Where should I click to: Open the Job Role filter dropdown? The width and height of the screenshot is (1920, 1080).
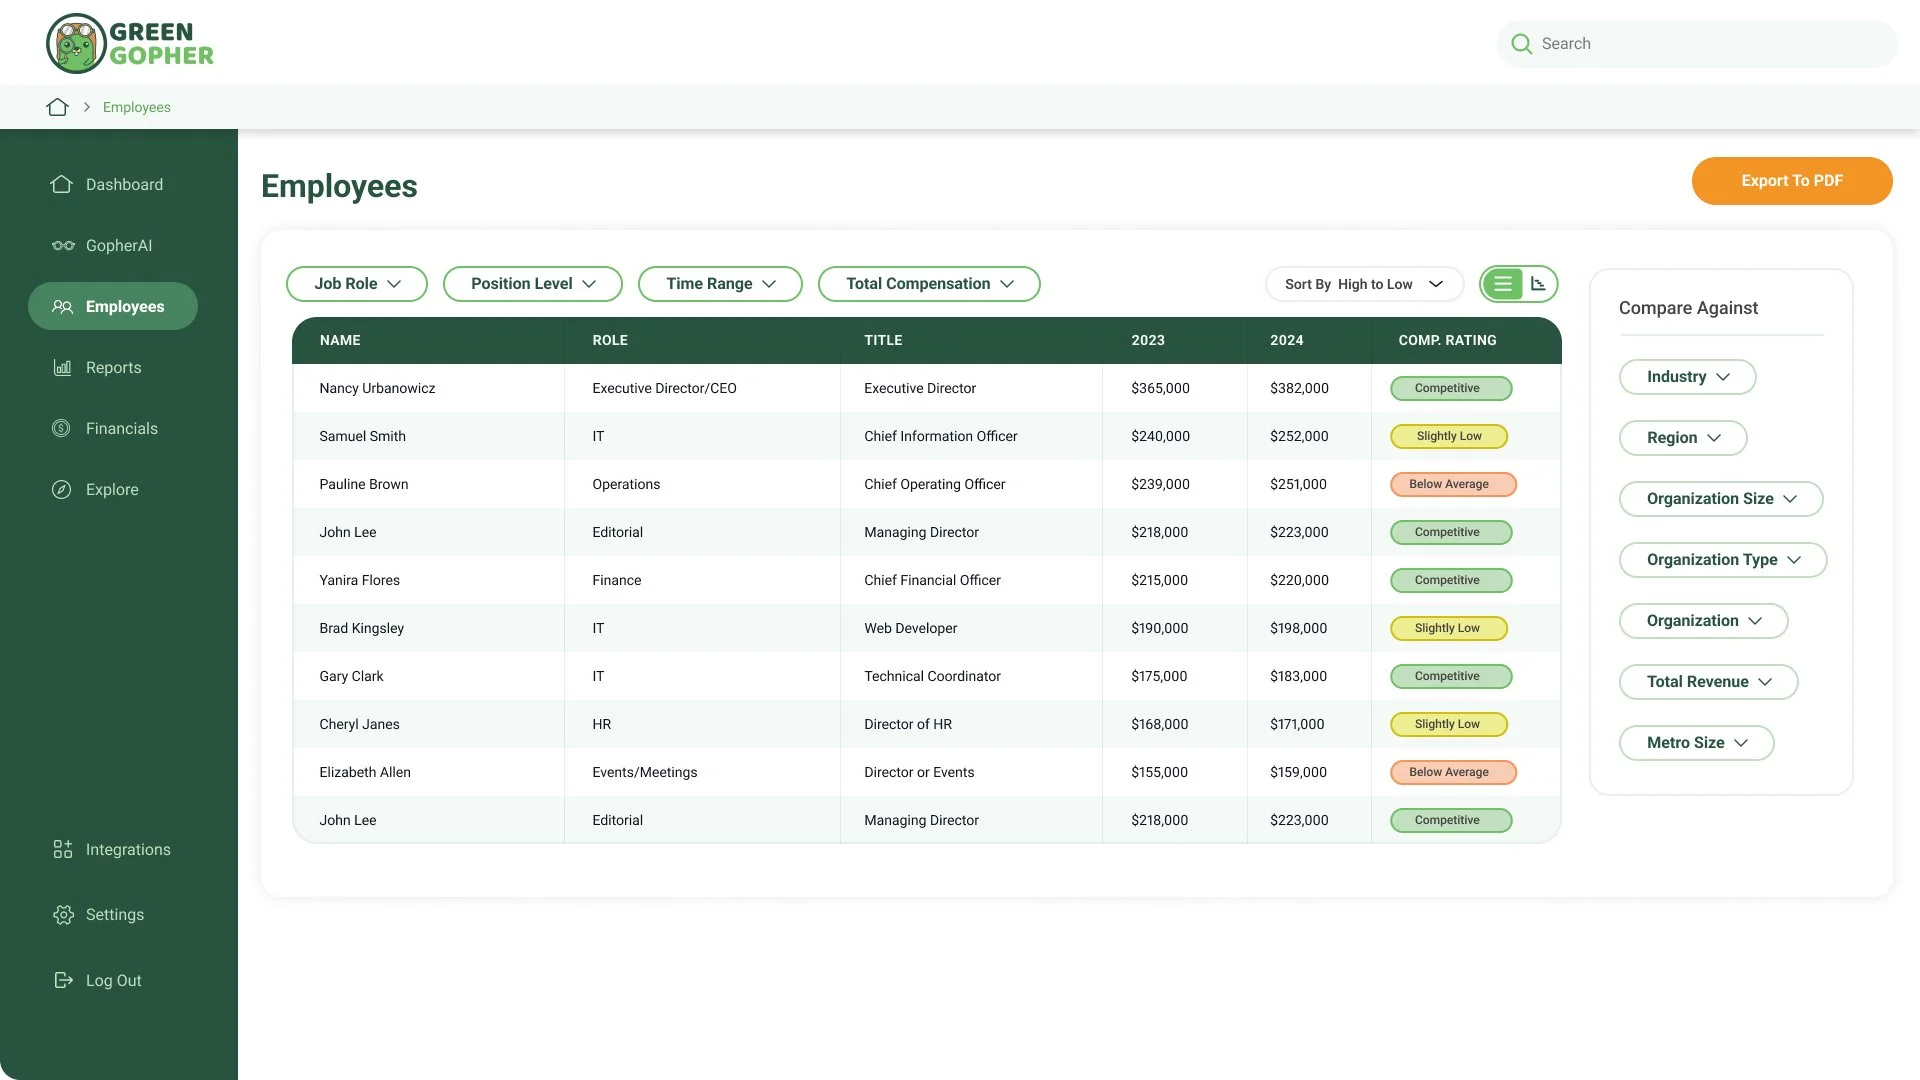pyautogui.click(x=357, y=284)
